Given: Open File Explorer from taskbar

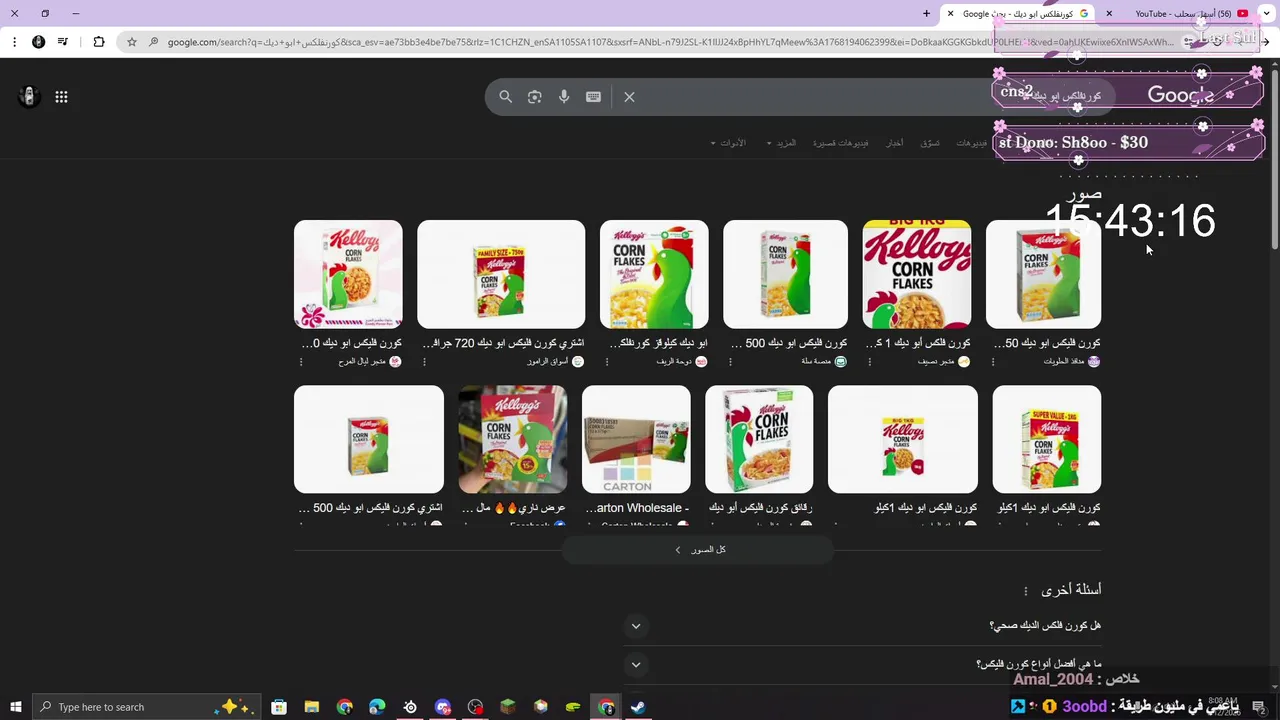Looking at the screenshot, I should pyautogui.click(x=312, y=707).
